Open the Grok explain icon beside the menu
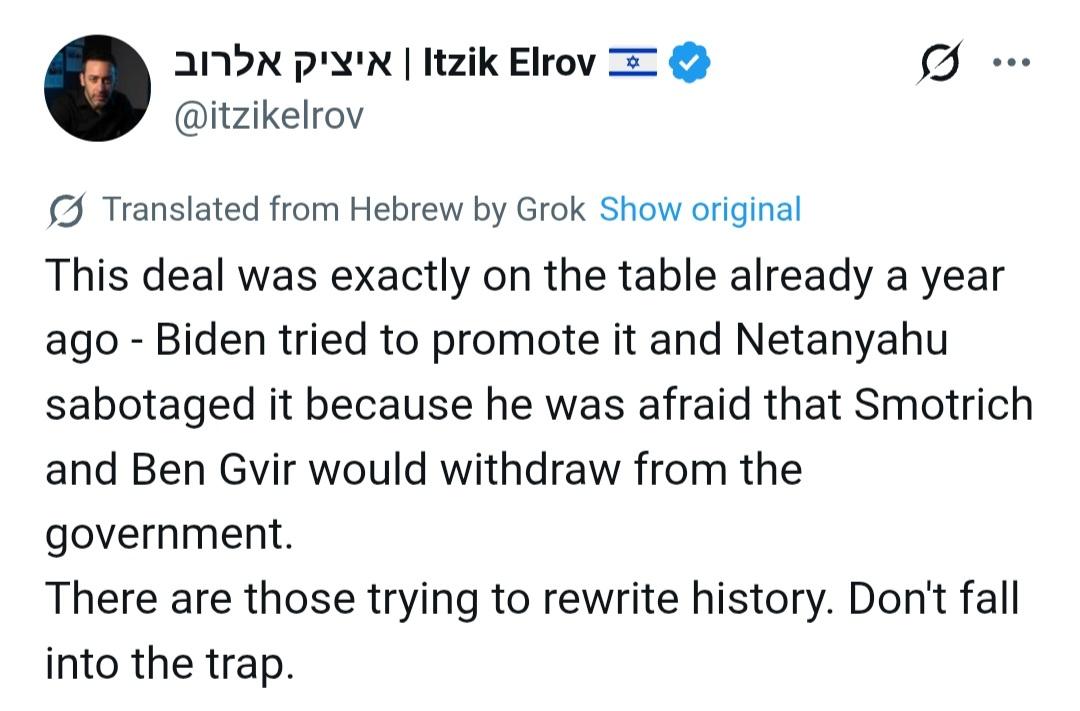The width and height of the screenshot is (1080, 711). point(939,63)
